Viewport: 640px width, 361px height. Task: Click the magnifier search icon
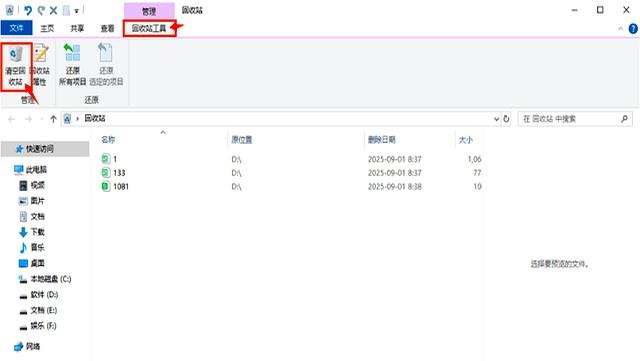pos(624,119)
